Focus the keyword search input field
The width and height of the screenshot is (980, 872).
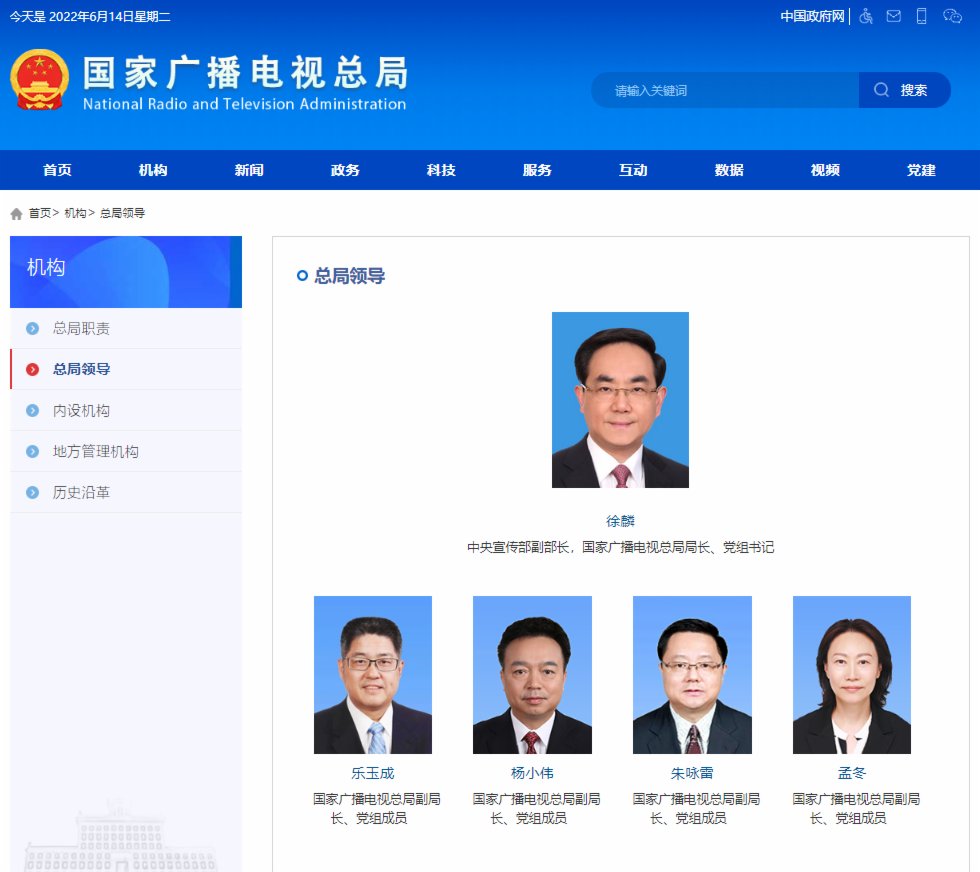click(x=725, y=90)
